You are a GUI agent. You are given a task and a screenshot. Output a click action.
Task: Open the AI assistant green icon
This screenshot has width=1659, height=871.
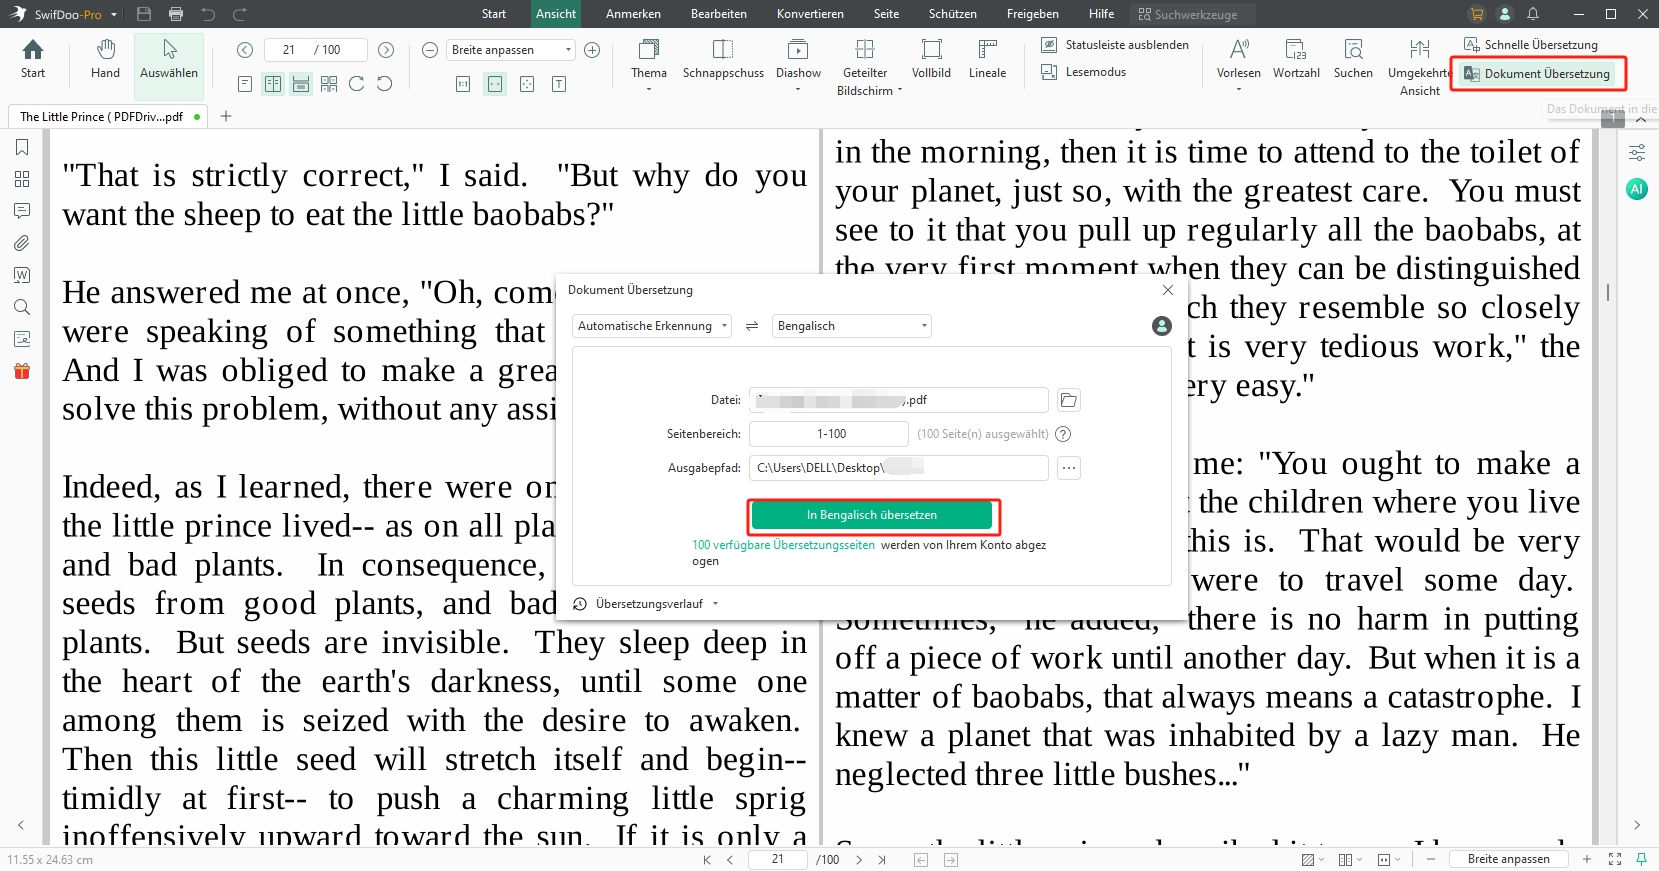point(1637,189)
